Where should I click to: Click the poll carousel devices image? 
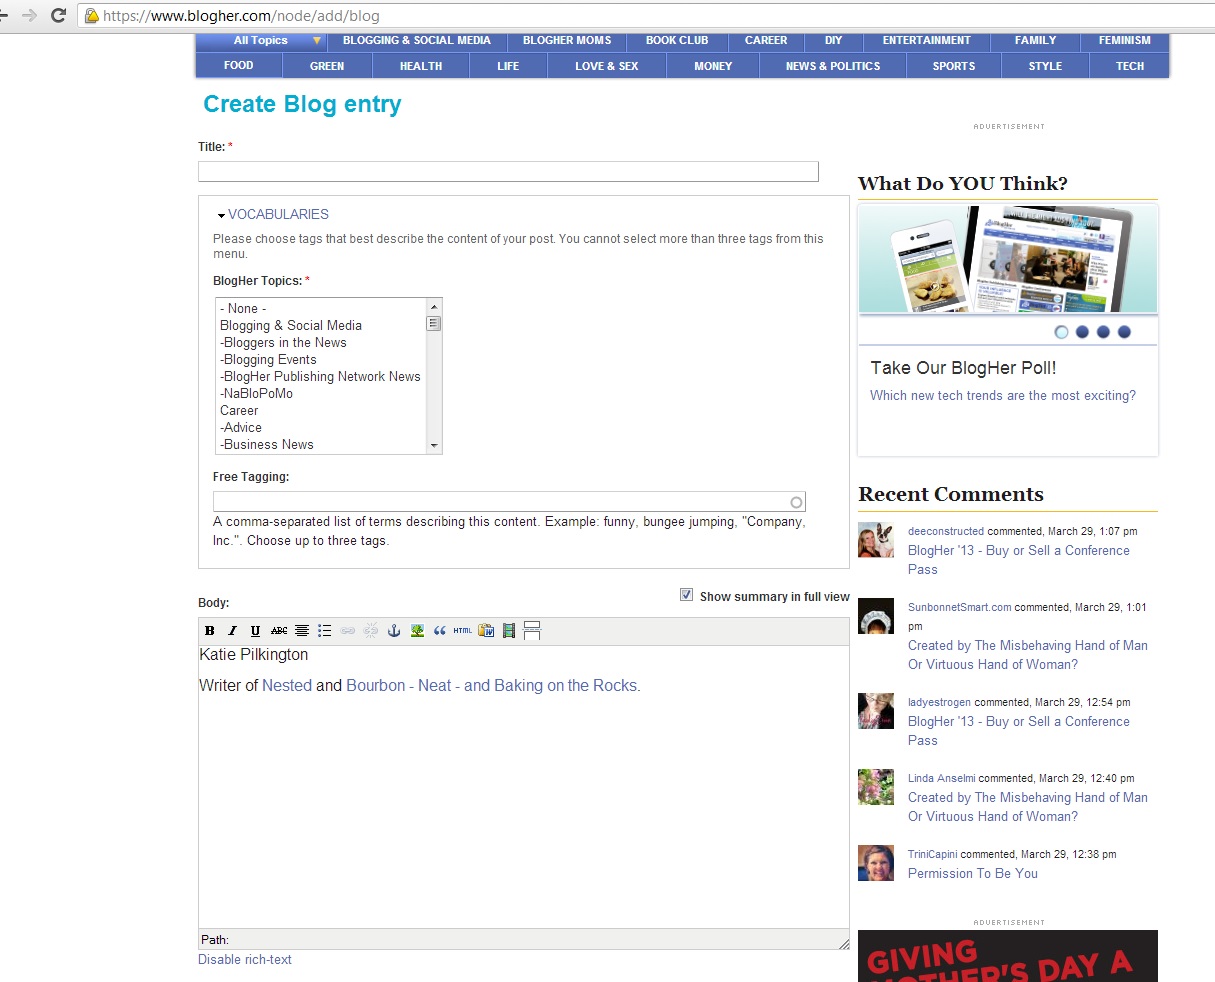(1008, 259)
